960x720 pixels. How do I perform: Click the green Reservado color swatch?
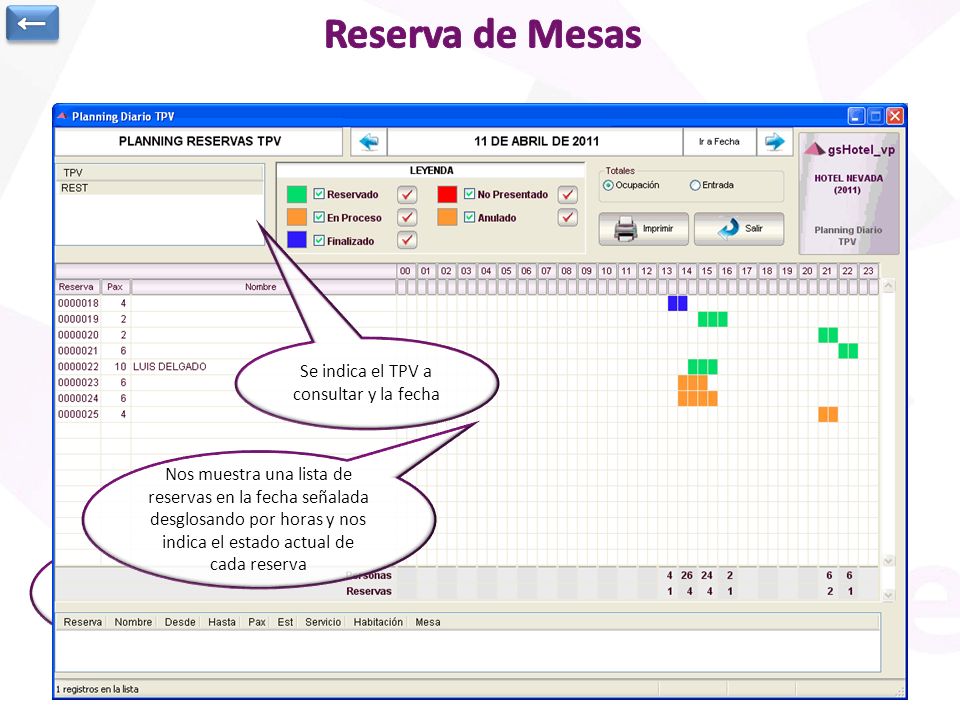pyautogui.click(x=296, y=195)
